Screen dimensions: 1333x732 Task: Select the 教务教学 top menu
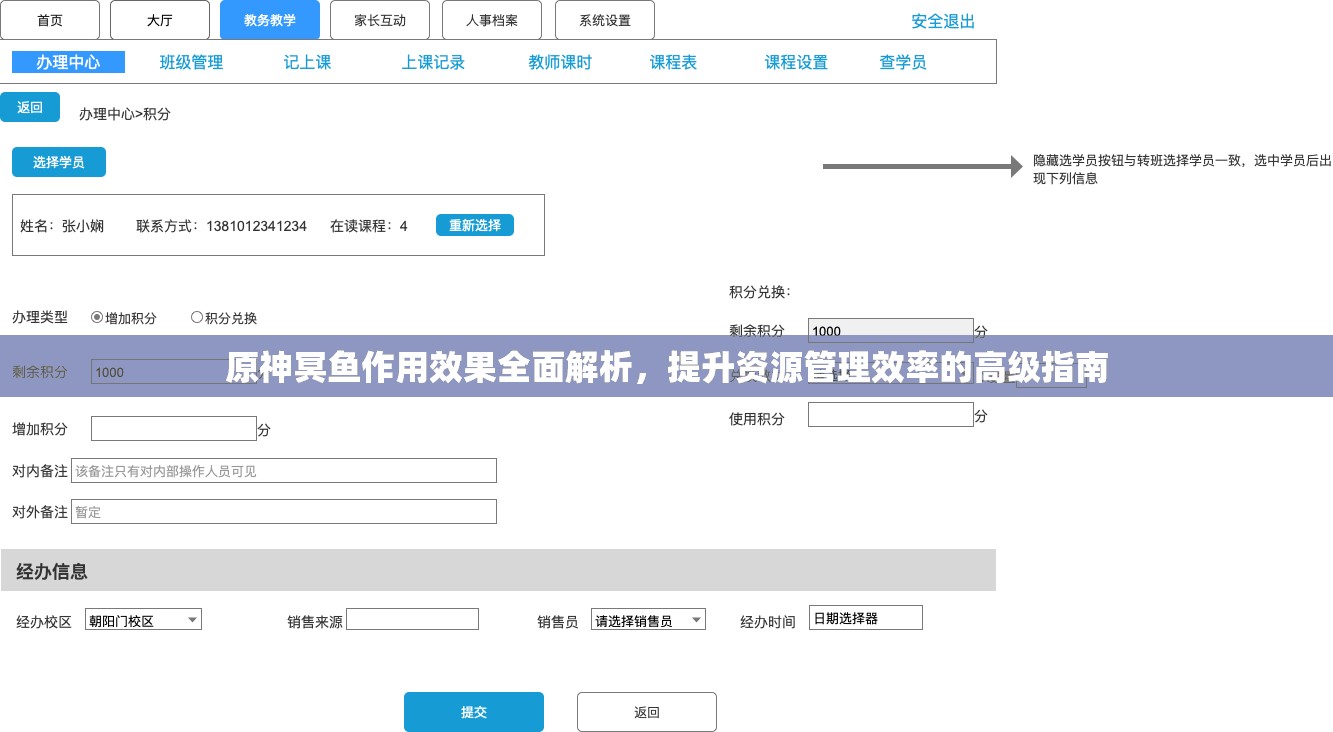pos(270,20)
